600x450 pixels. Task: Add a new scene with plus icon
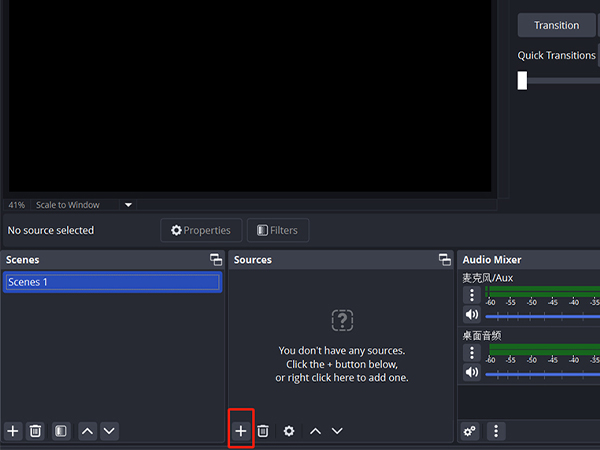(13, 430)
